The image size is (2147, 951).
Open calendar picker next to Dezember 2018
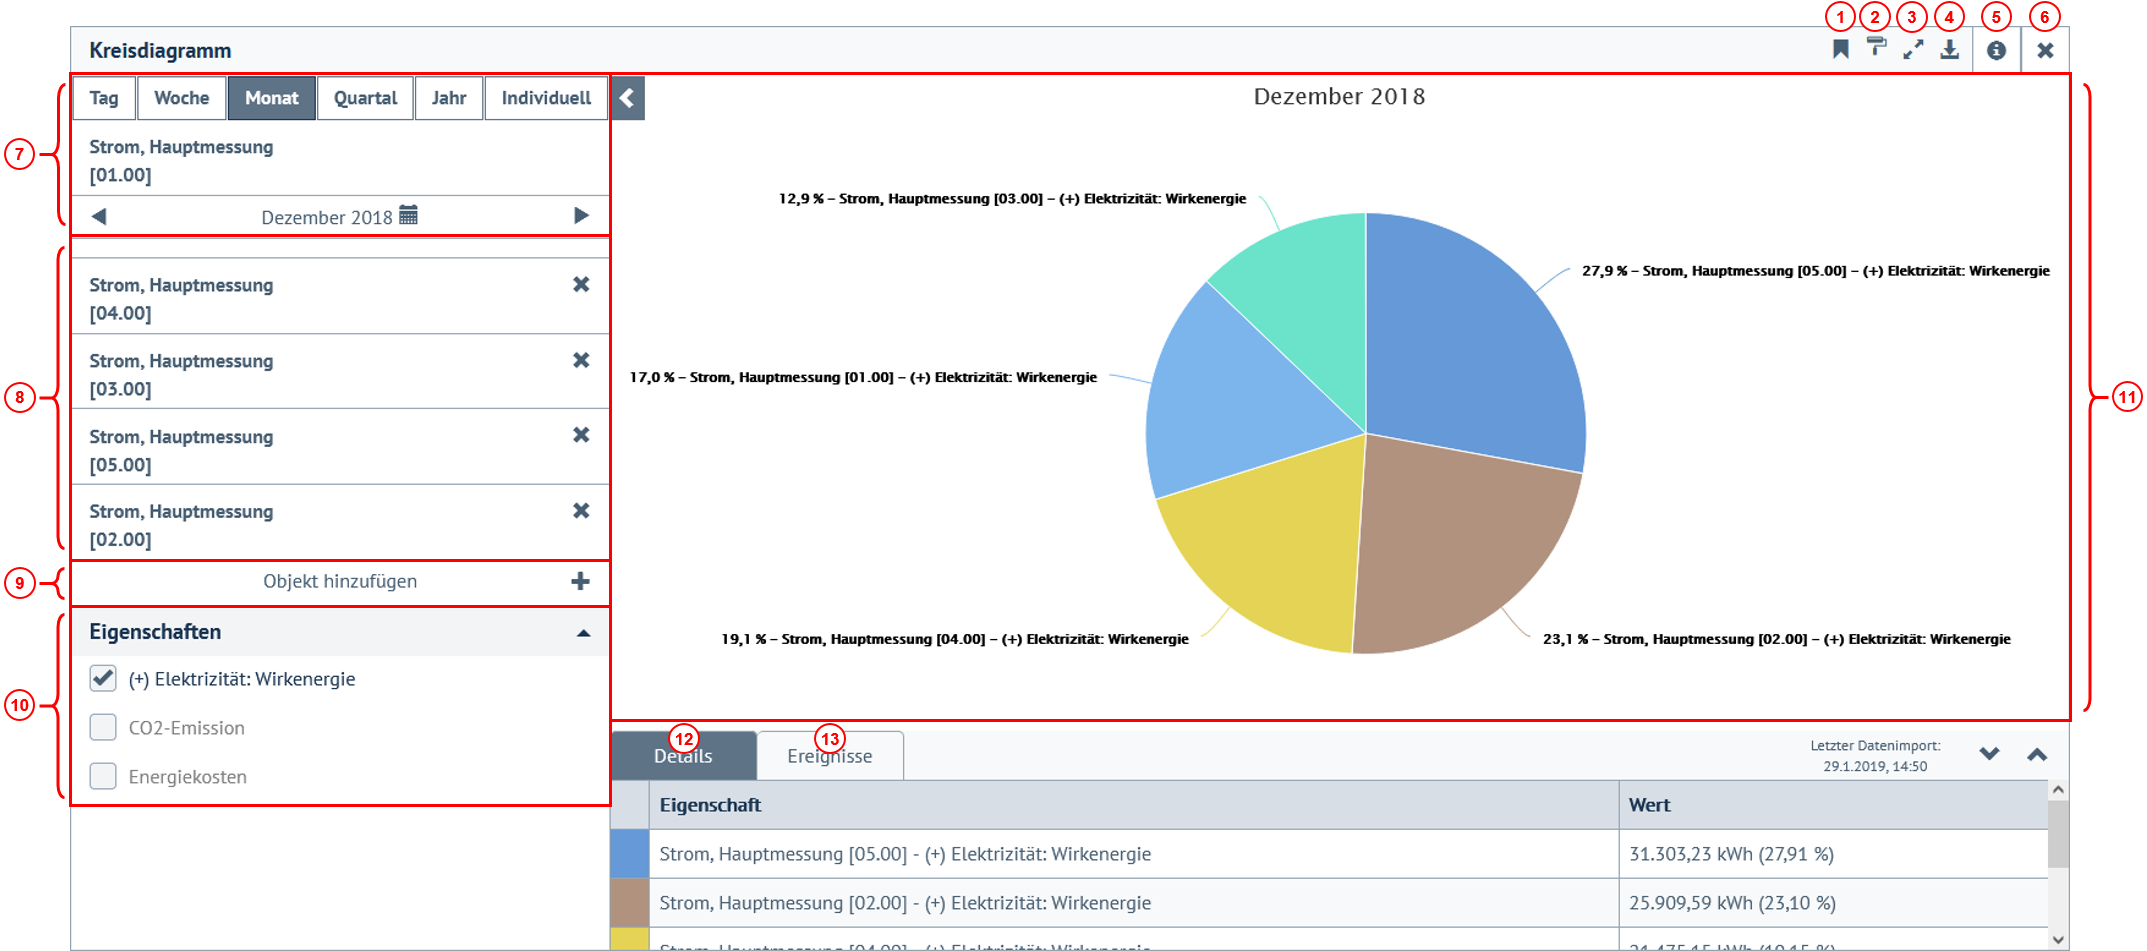point(408,216)
